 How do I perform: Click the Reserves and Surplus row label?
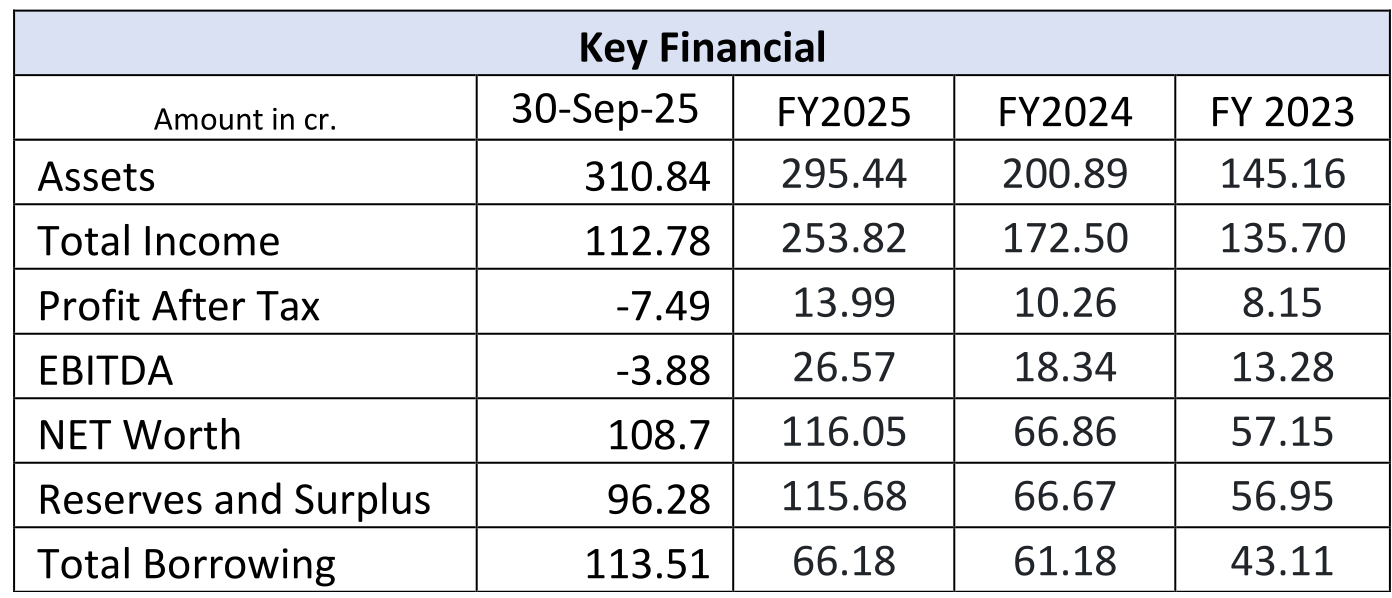(234, 499)
